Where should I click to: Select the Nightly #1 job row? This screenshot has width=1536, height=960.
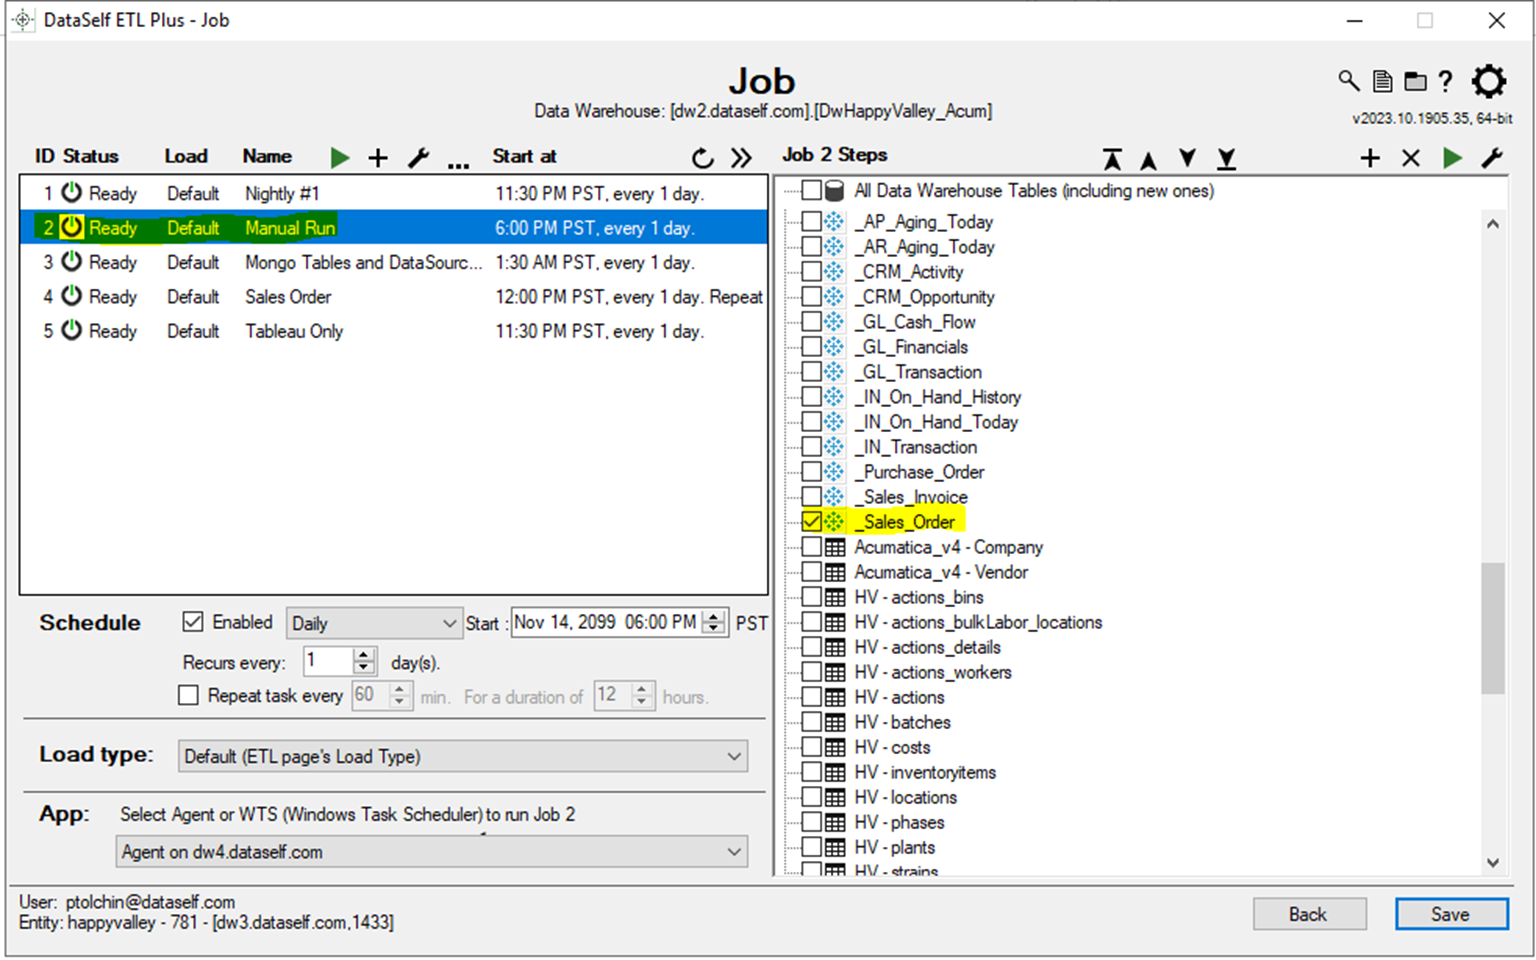click(x=394, y=193)
